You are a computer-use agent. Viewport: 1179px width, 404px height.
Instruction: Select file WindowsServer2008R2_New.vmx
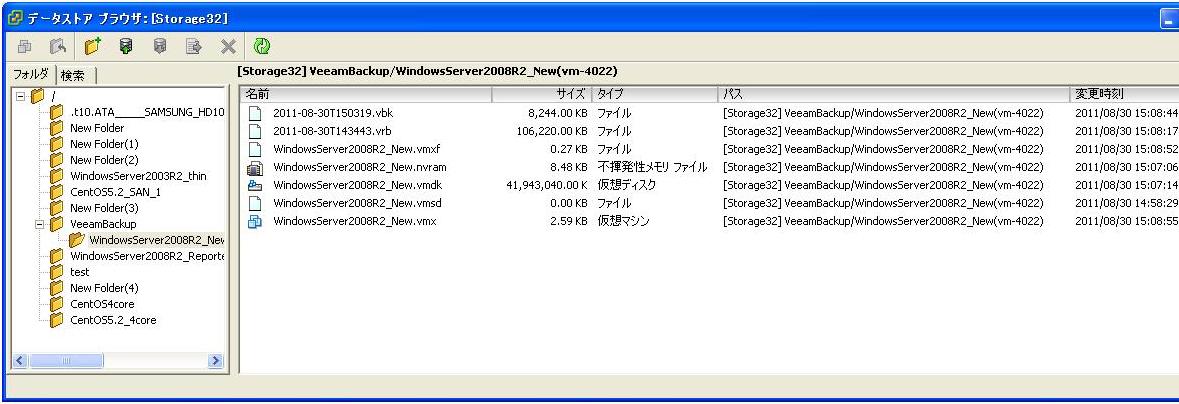(354, 221)
